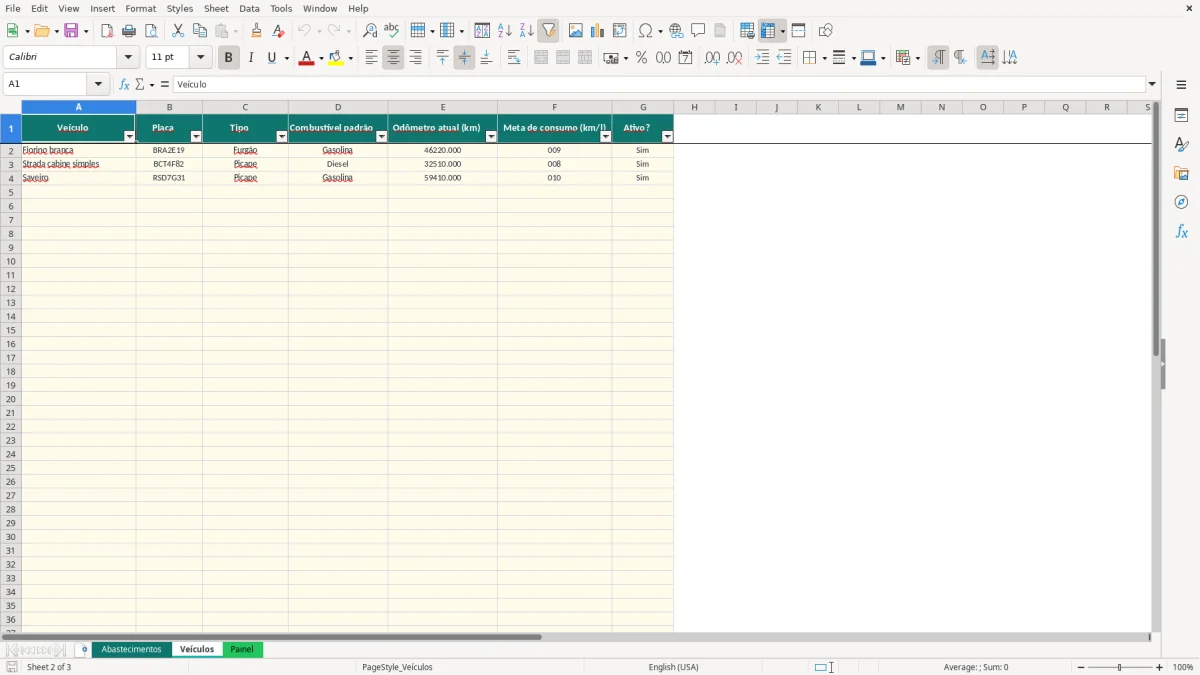
Task: Click the Formula equals button
Action: [165, 85]
